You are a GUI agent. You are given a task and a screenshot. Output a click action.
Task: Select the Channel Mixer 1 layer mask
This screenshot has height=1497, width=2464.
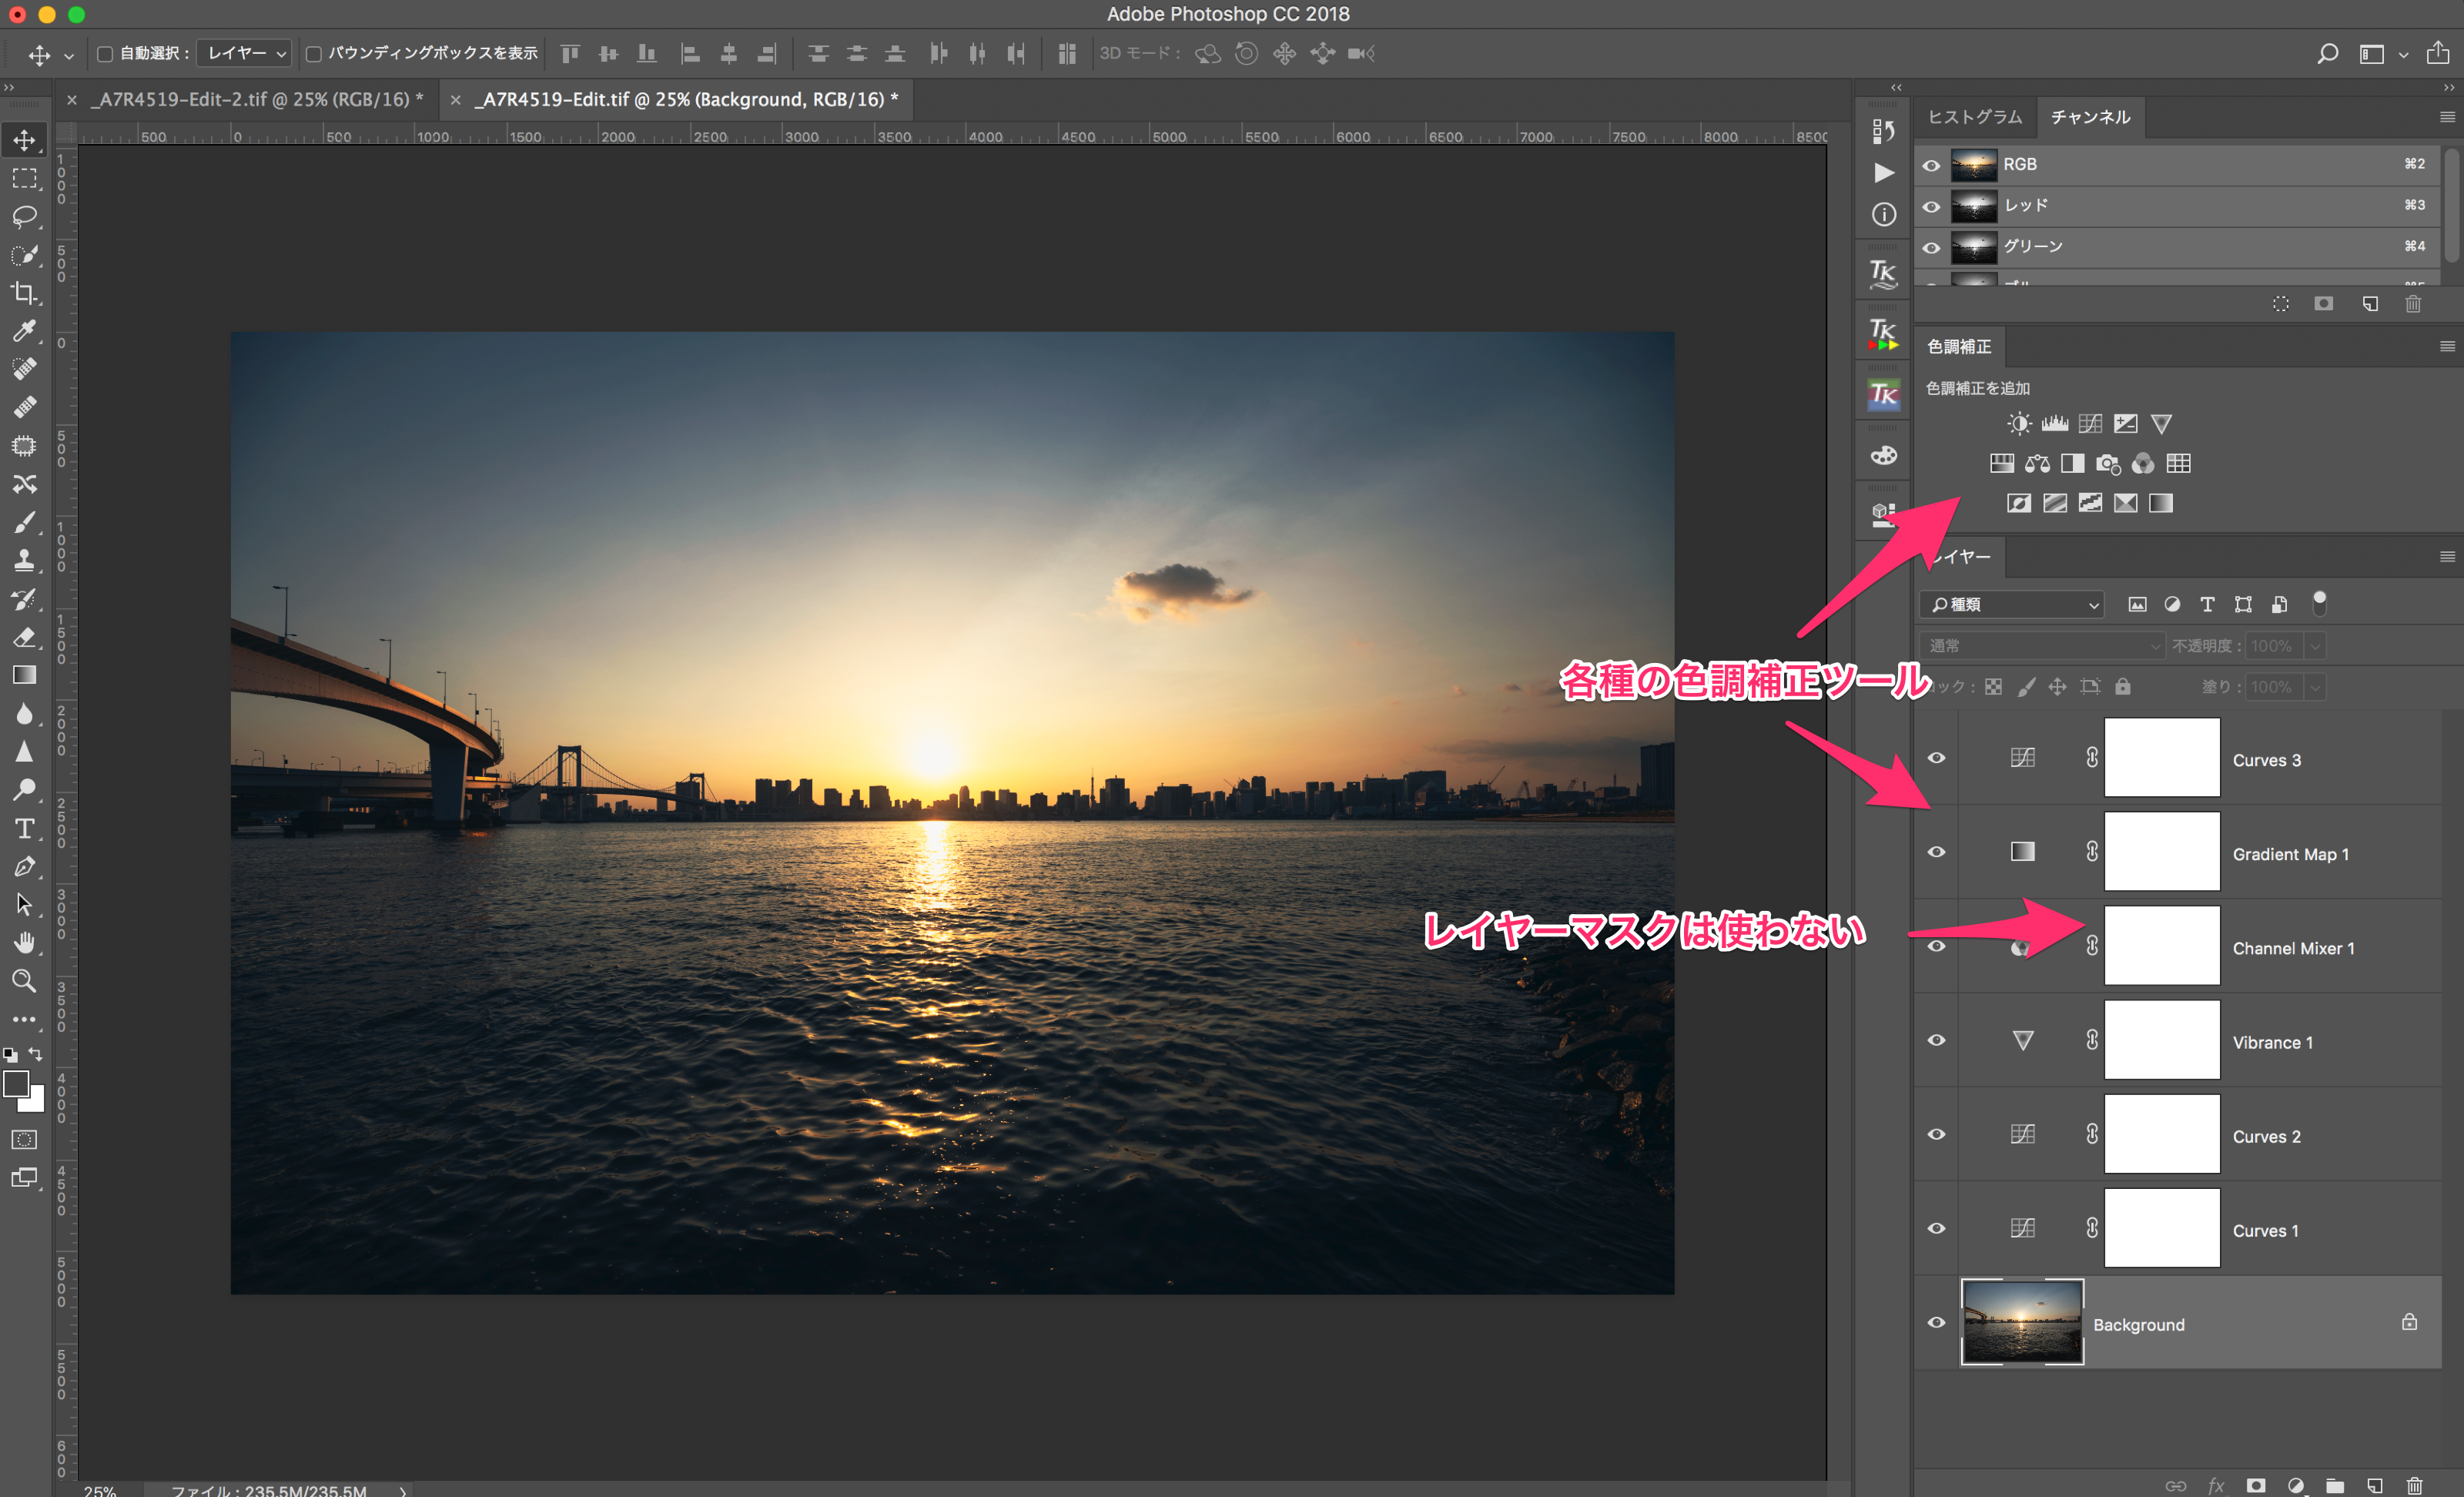[2162, 946]
